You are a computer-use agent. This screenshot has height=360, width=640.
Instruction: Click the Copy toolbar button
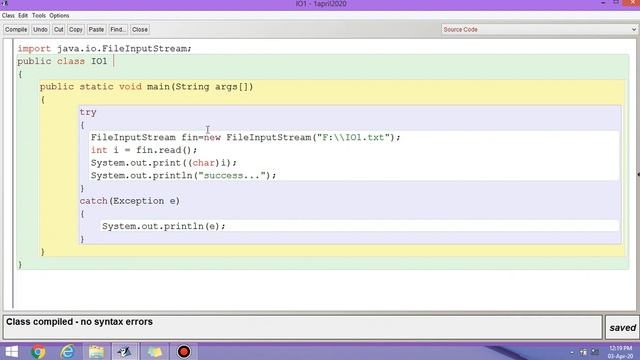point(76,29)
